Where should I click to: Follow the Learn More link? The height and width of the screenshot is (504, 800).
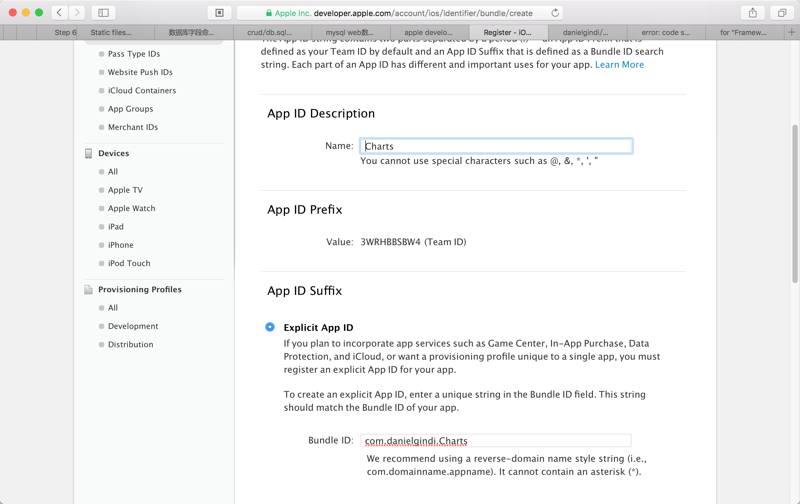(x=619, y=65)
